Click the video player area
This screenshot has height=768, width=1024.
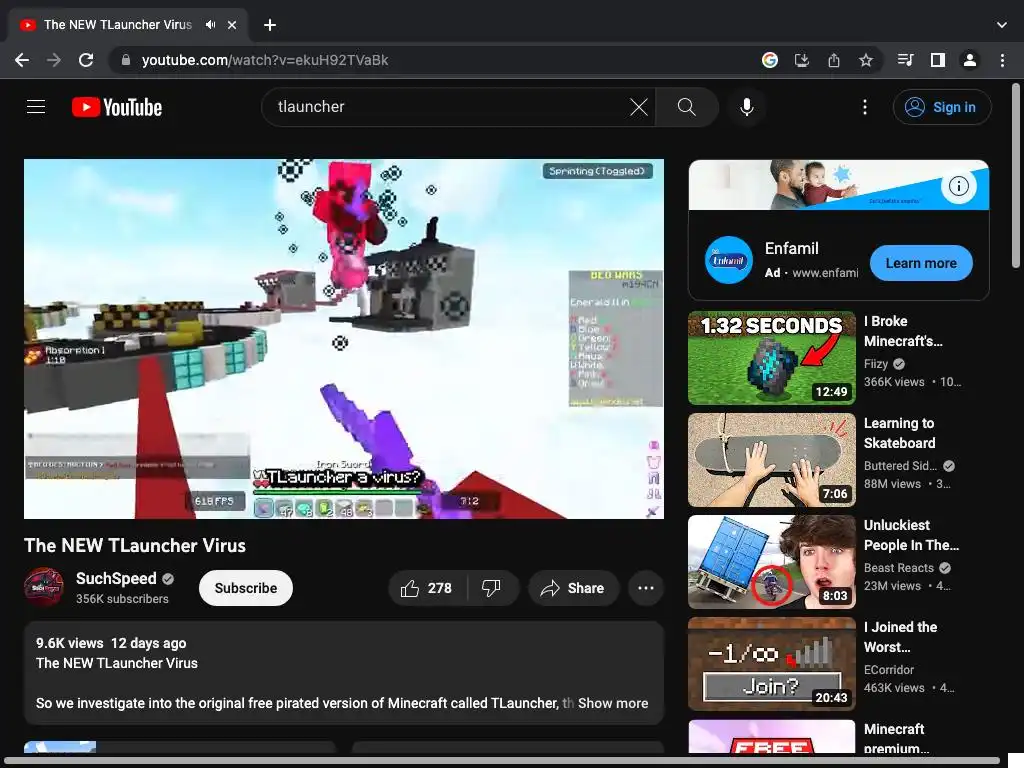(x=344, y=339)
